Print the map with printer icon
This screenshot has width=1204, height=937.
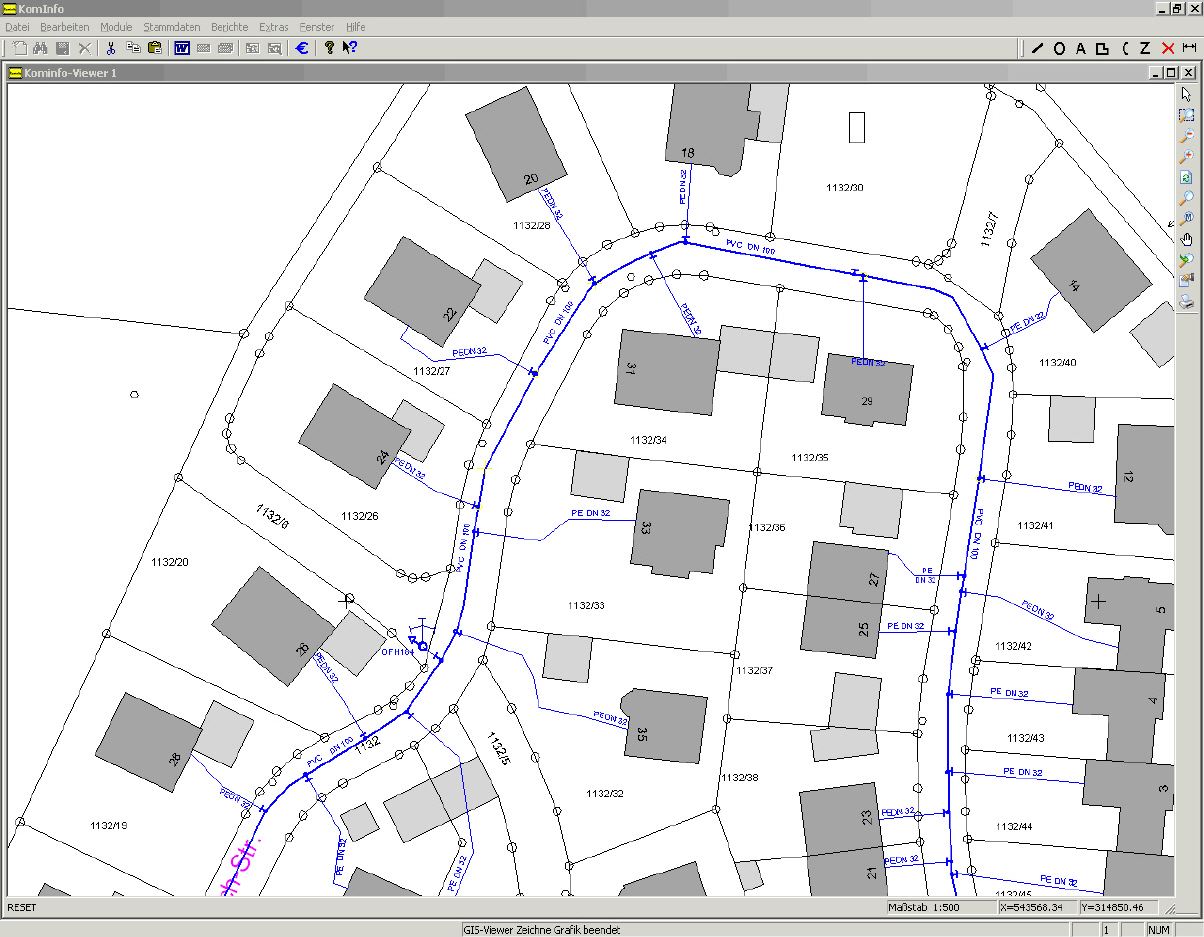coord(1186,301)
